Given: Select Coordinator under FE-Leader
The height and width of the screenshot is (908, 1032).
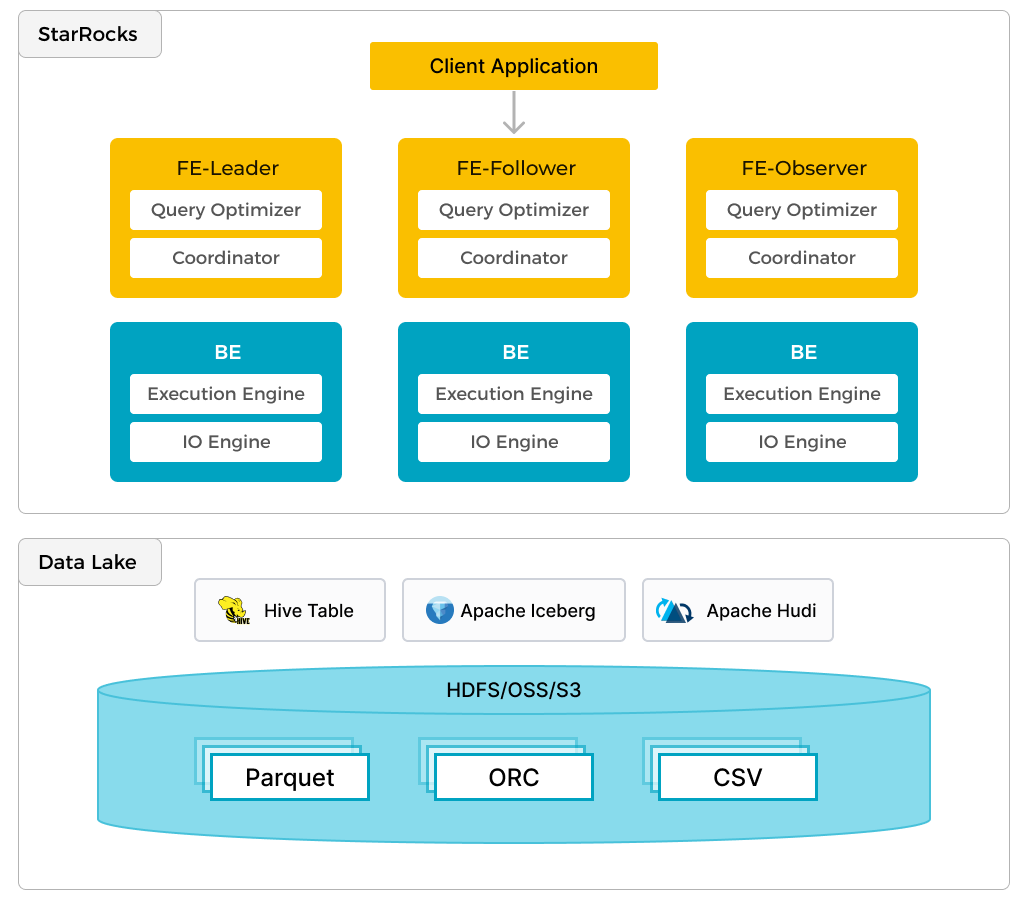Looking at the screenshot, I should (226, 258).
